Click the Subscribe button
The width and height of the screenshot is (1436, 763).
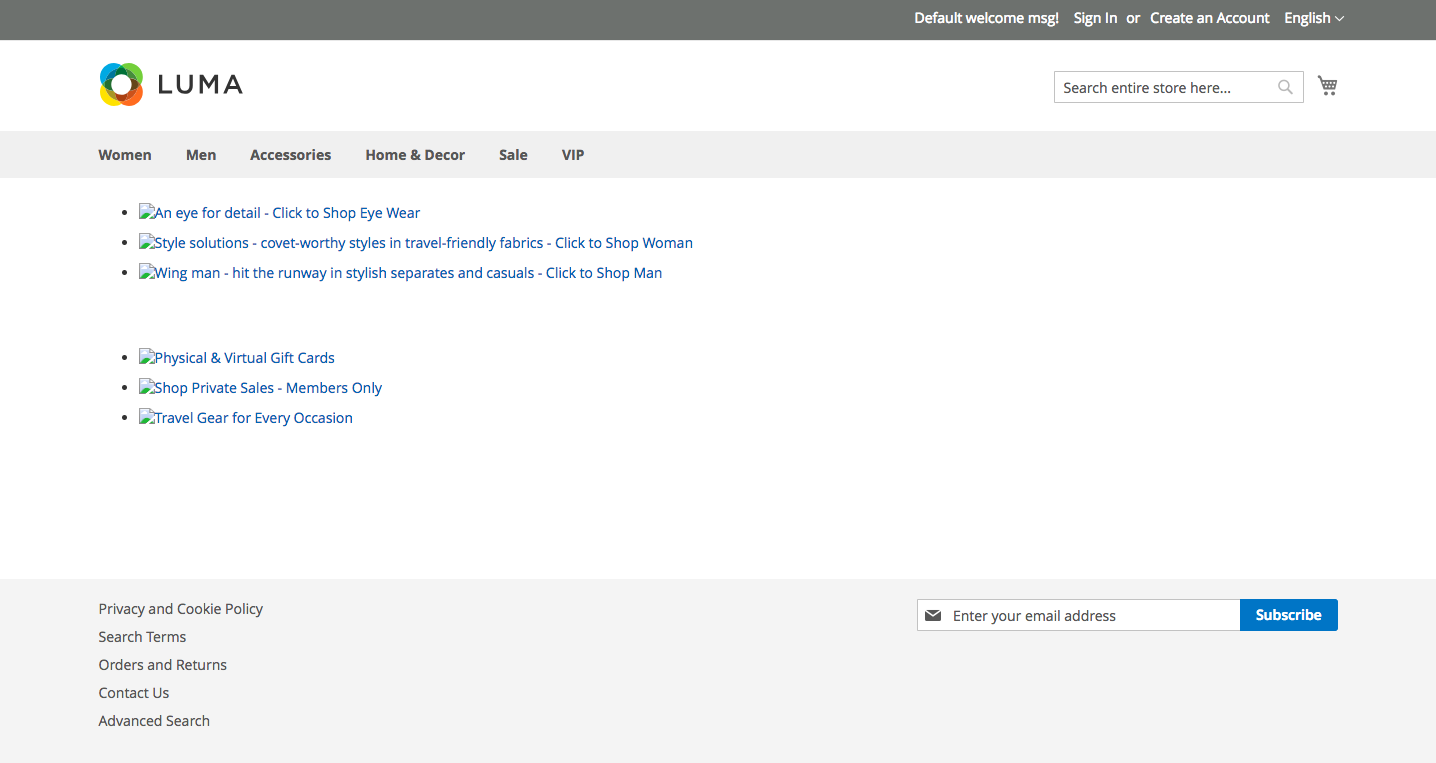click(1288, 615)
